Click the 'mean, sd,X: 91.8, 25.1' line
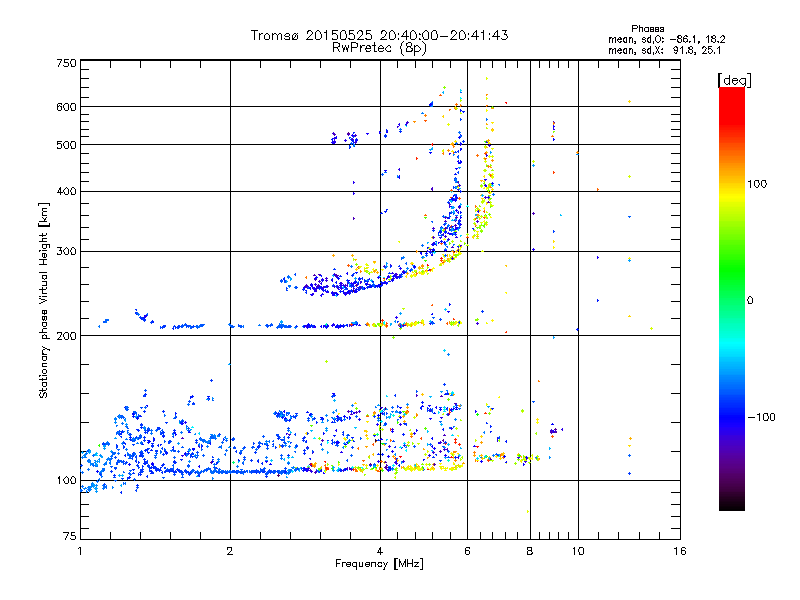800x600 pixels. [x=664, y=50]
